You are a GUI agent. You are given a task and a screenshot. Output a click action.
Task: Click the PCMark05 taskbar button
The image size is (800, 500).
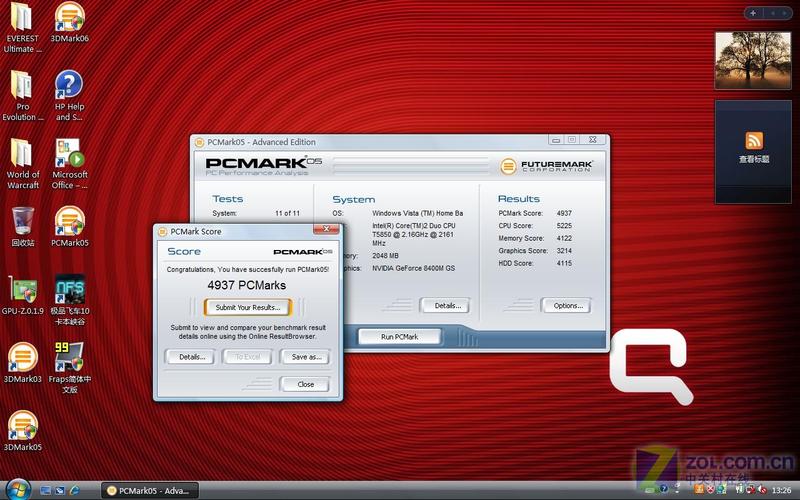(x=149, y=491)
